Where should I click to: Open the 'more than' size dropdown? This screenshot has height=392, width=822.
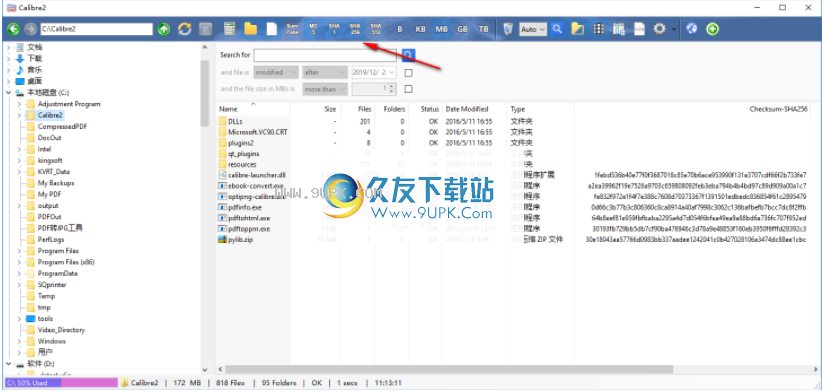(x=325, y=89)
